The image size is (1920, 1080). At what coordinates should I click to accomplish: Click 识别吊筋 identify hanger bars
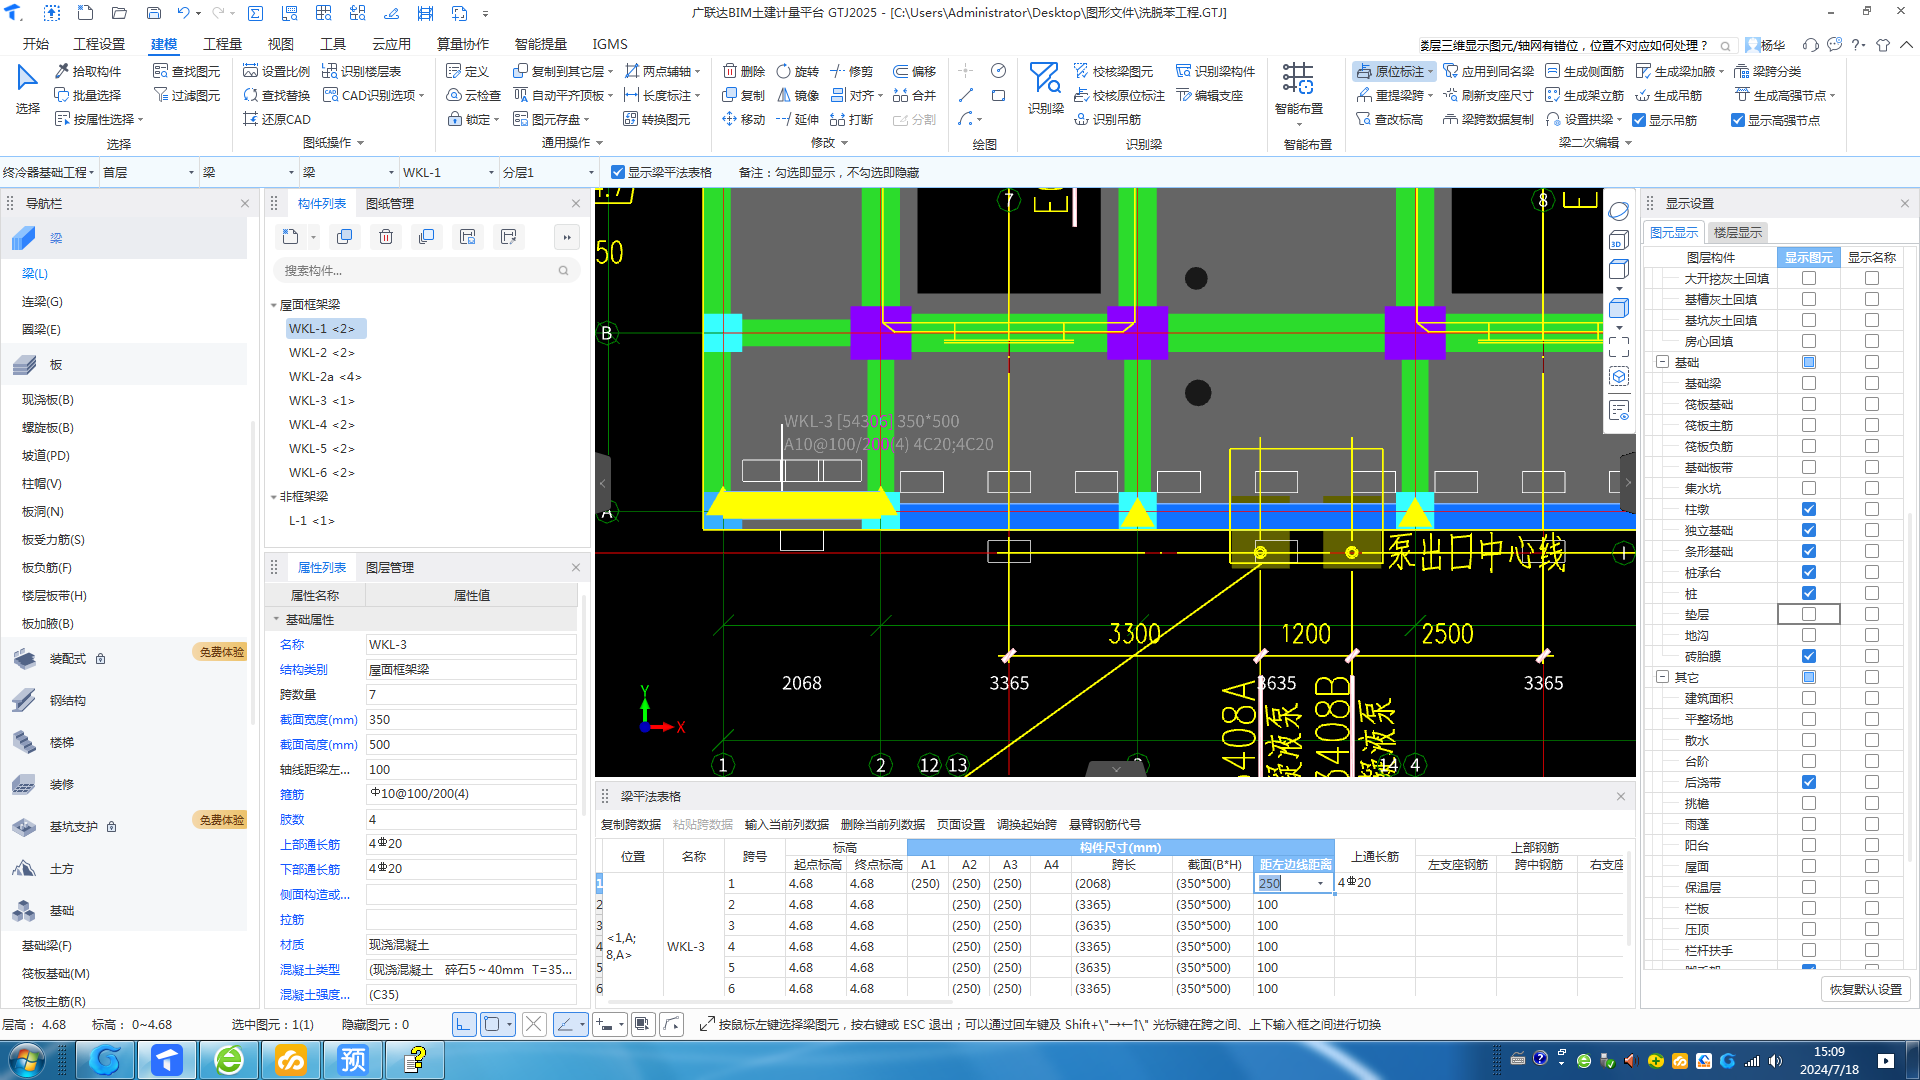1107,119
